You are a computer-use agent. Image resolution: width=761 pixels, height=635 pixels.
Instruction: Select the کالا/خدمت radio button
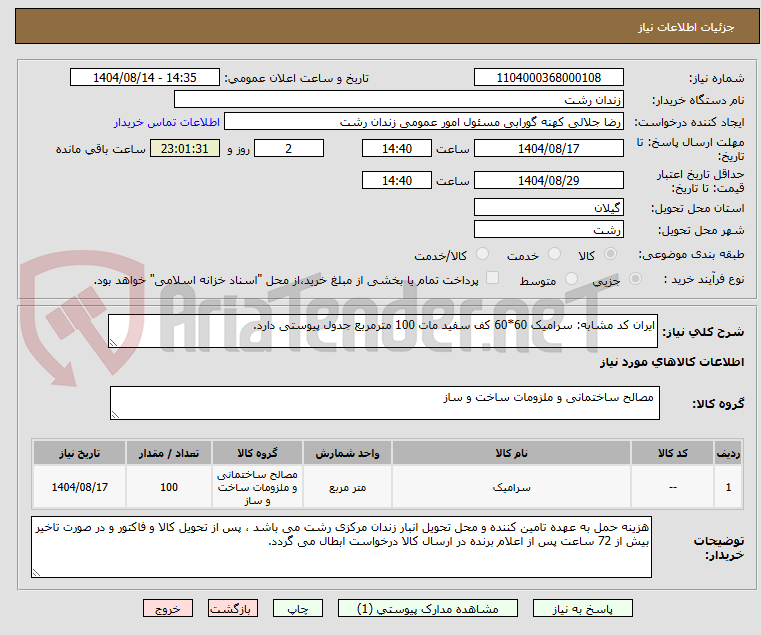[482, 254]
